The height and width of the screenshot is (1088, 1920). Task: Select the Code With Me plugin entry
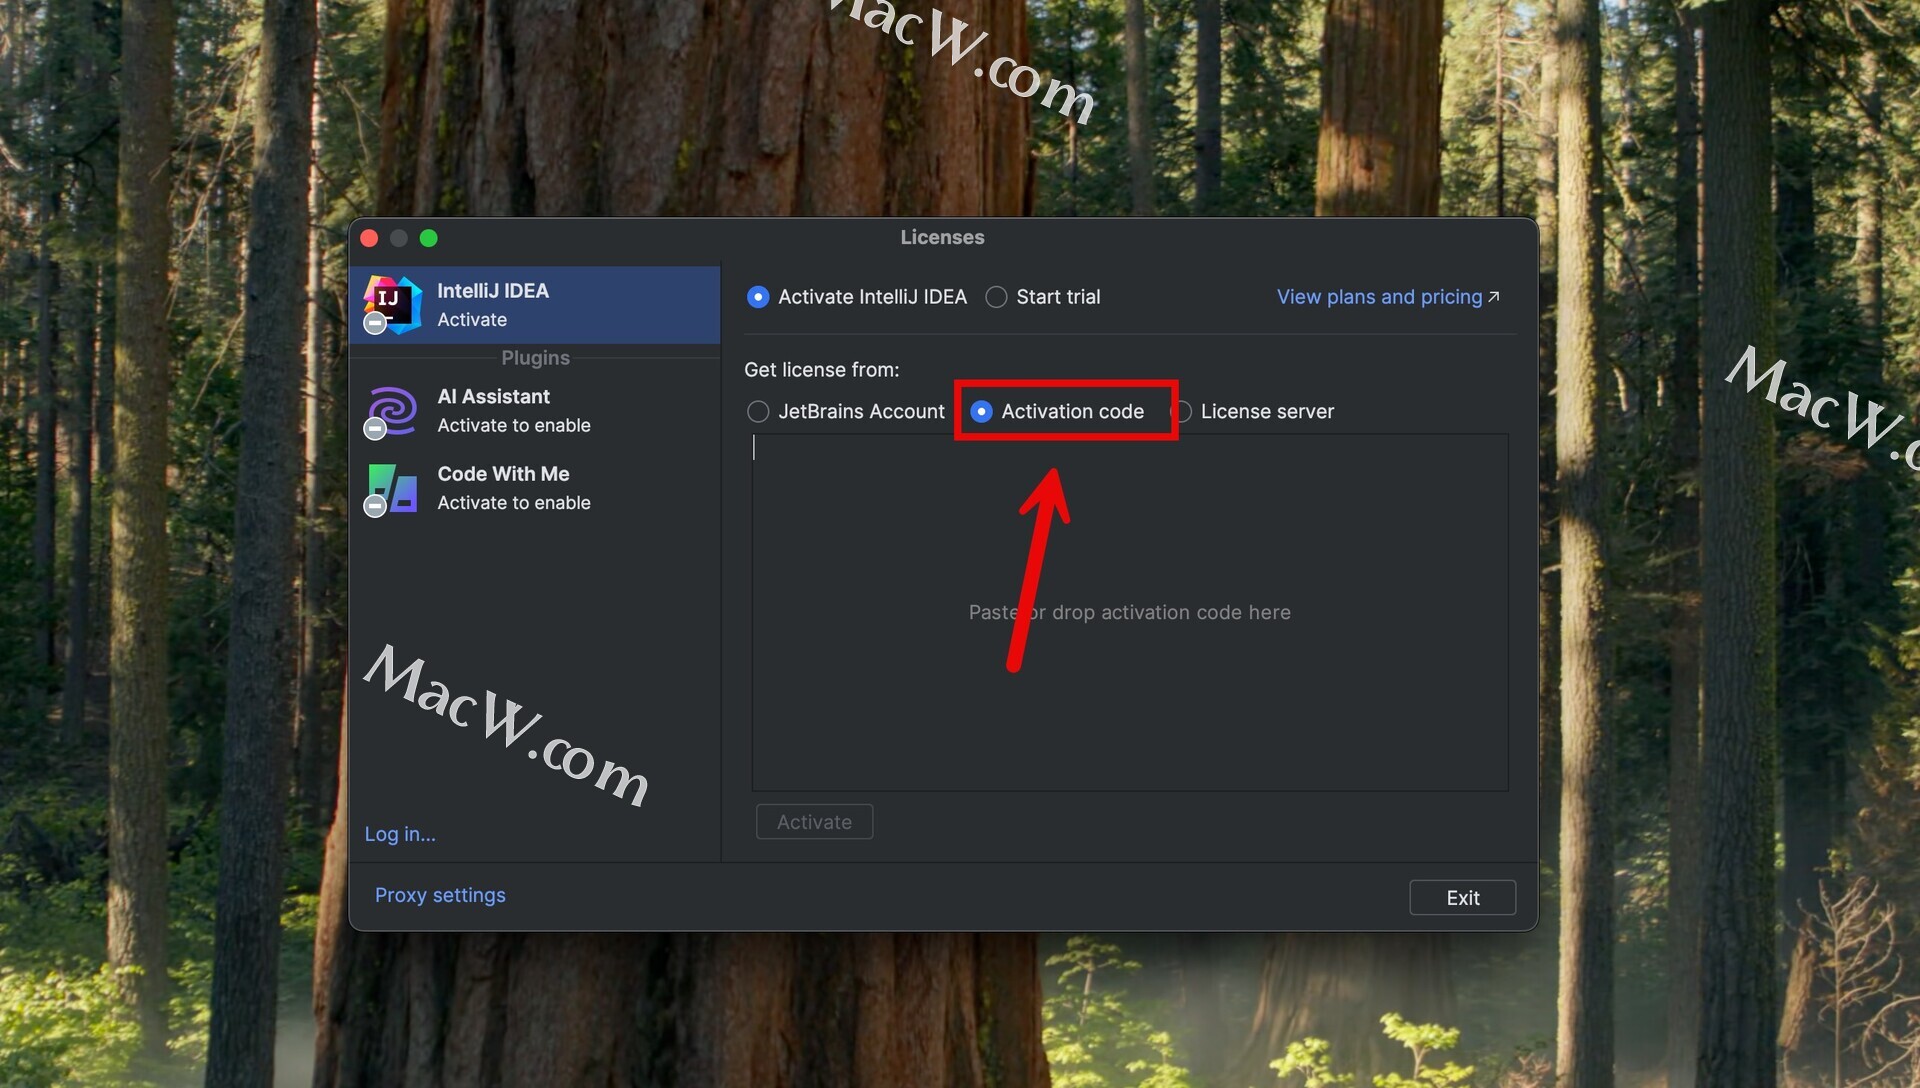pyautogui.click(x=535, y=488)
